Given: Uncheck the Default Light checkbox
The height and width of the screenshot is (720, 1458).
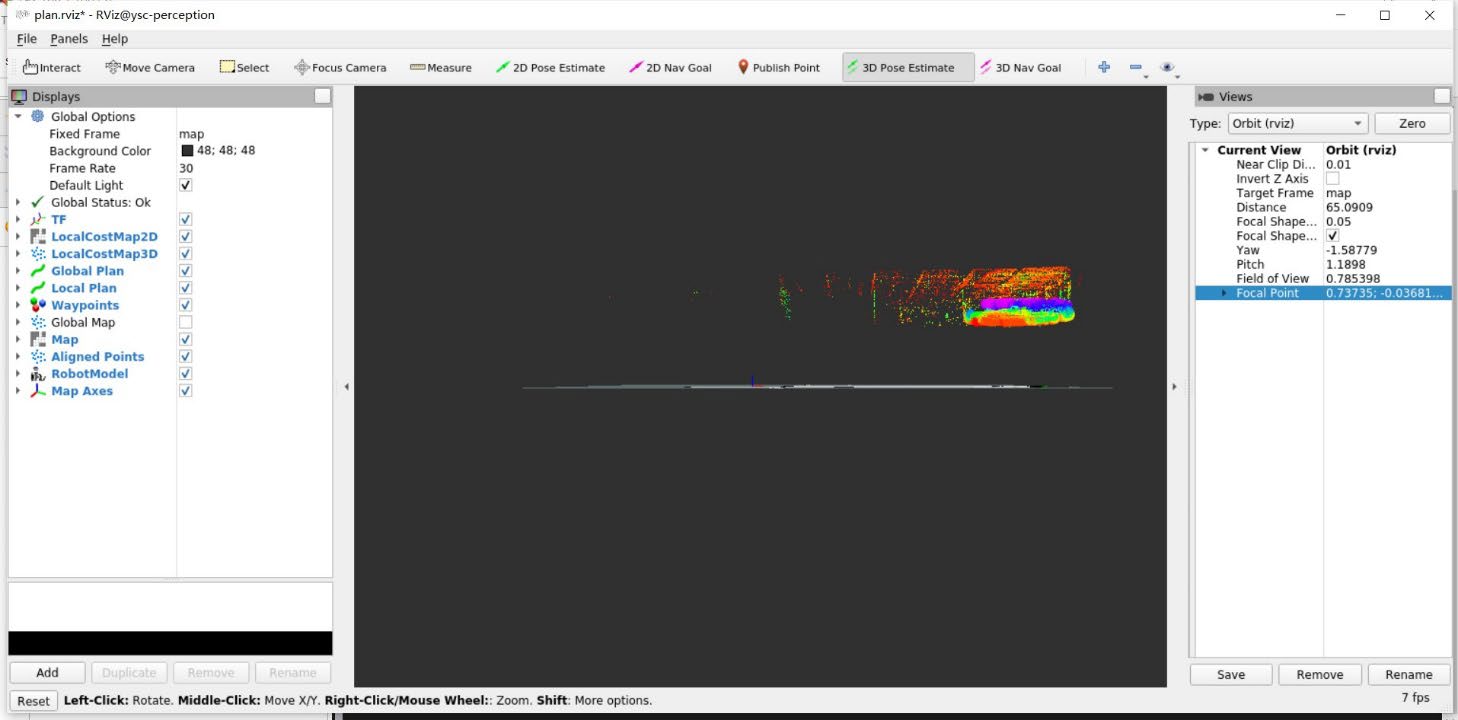Looking at the screenshot, I should (186, 185).
